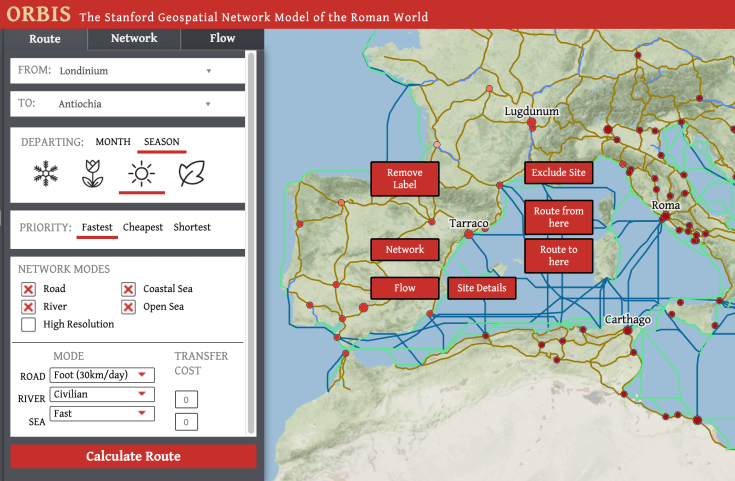Expand the Road mode Foot dropdown

102,375
